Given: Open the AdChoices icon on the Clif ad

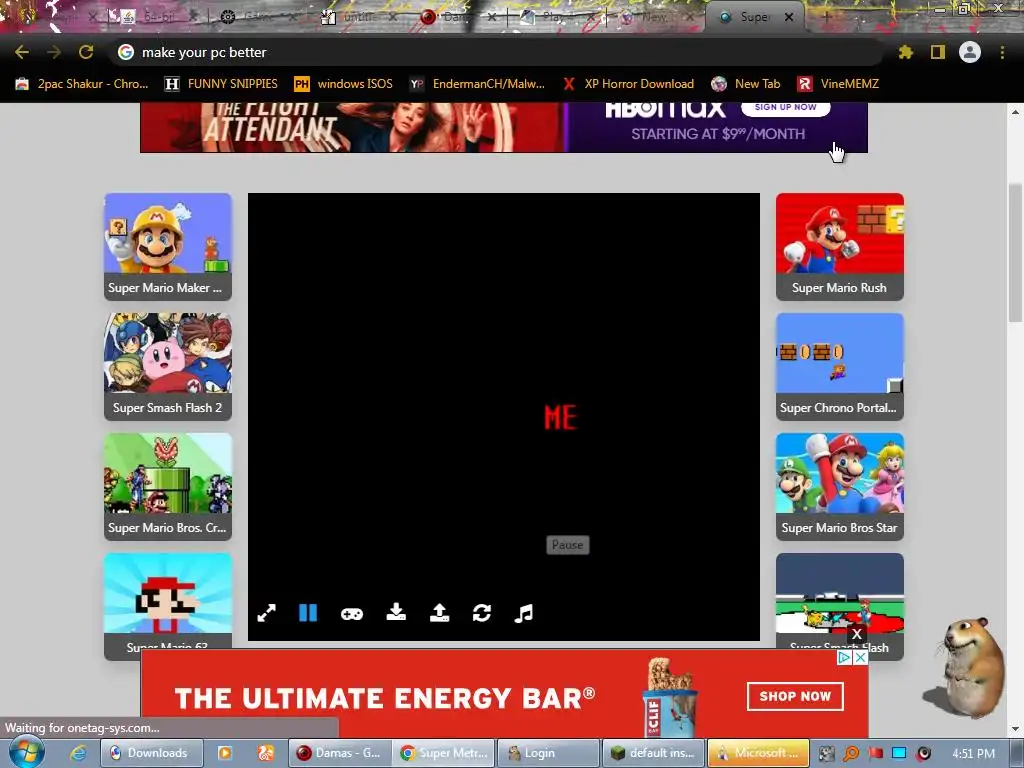Looking at the screenshot, I should point(844,658).
